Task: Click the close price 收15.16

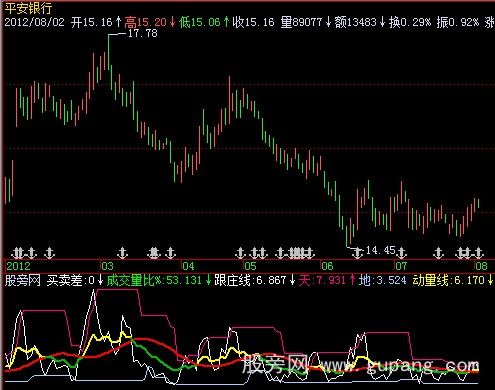Action: point(254,22)
